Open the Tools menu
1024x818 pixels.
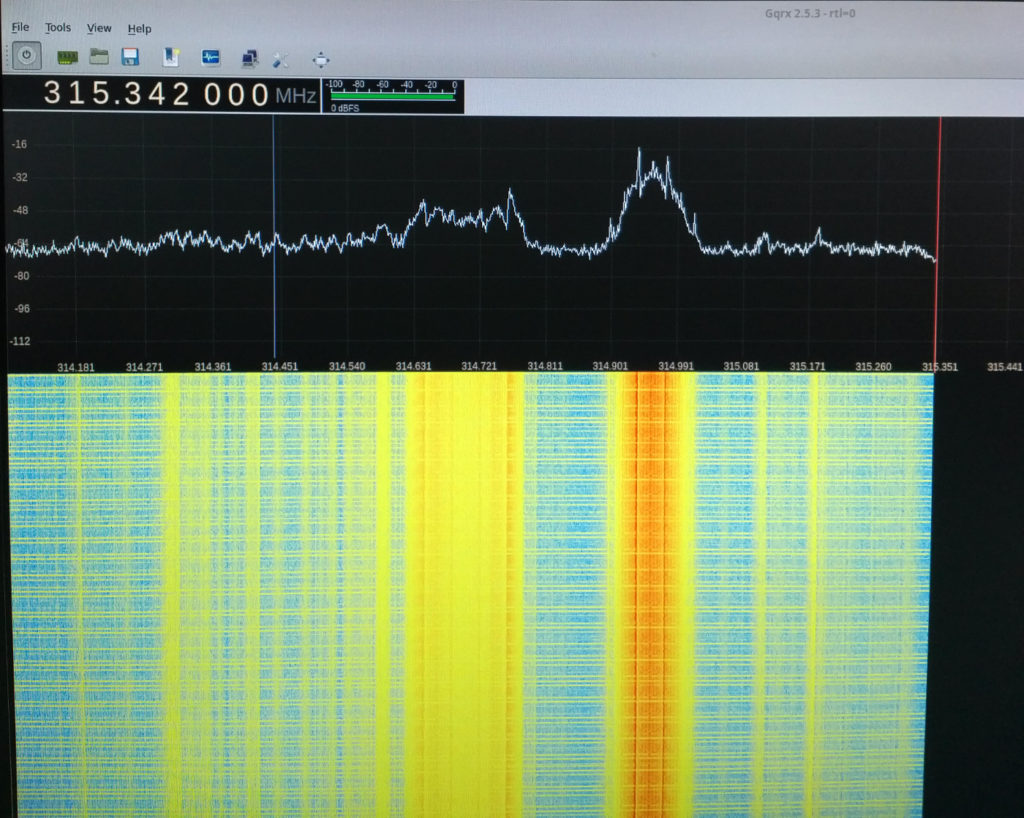click(58, 28)
